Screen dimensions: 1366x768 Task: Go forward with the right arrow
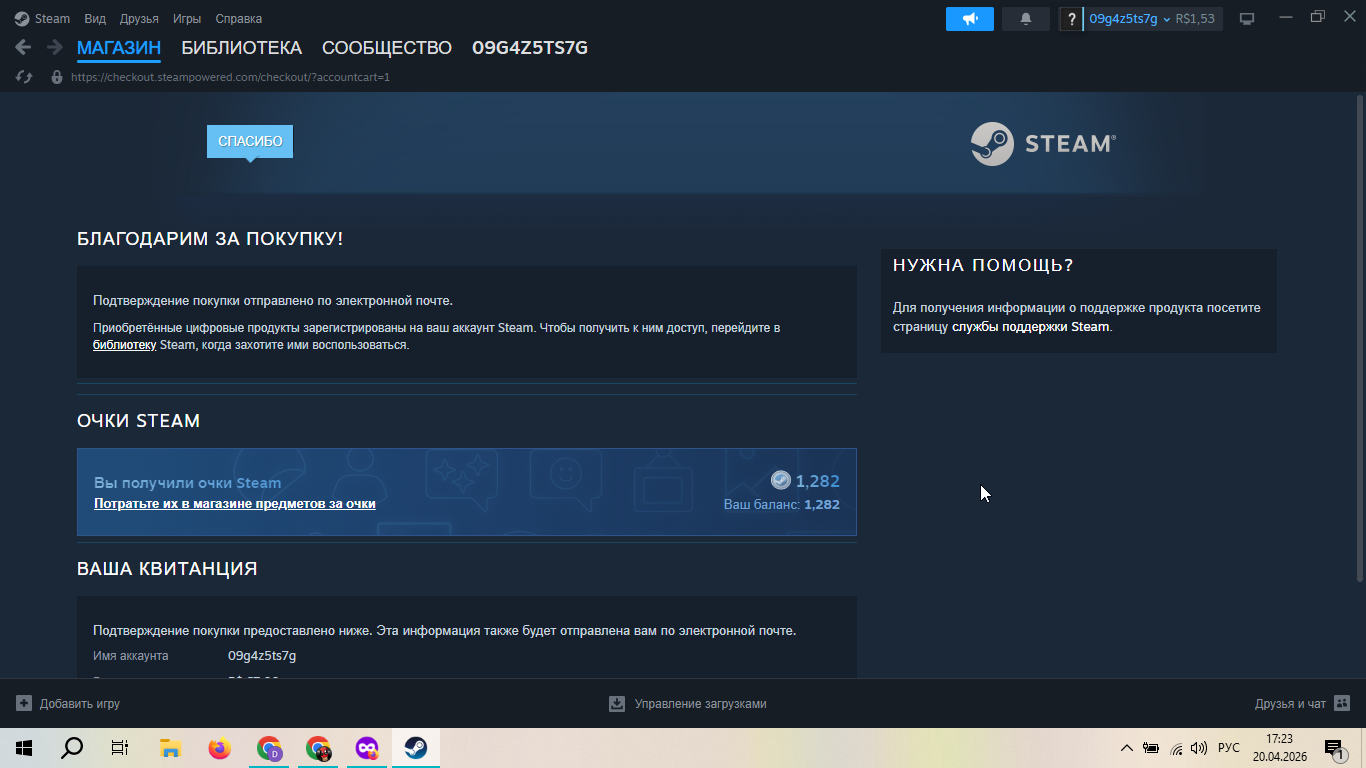coord(55,47)
